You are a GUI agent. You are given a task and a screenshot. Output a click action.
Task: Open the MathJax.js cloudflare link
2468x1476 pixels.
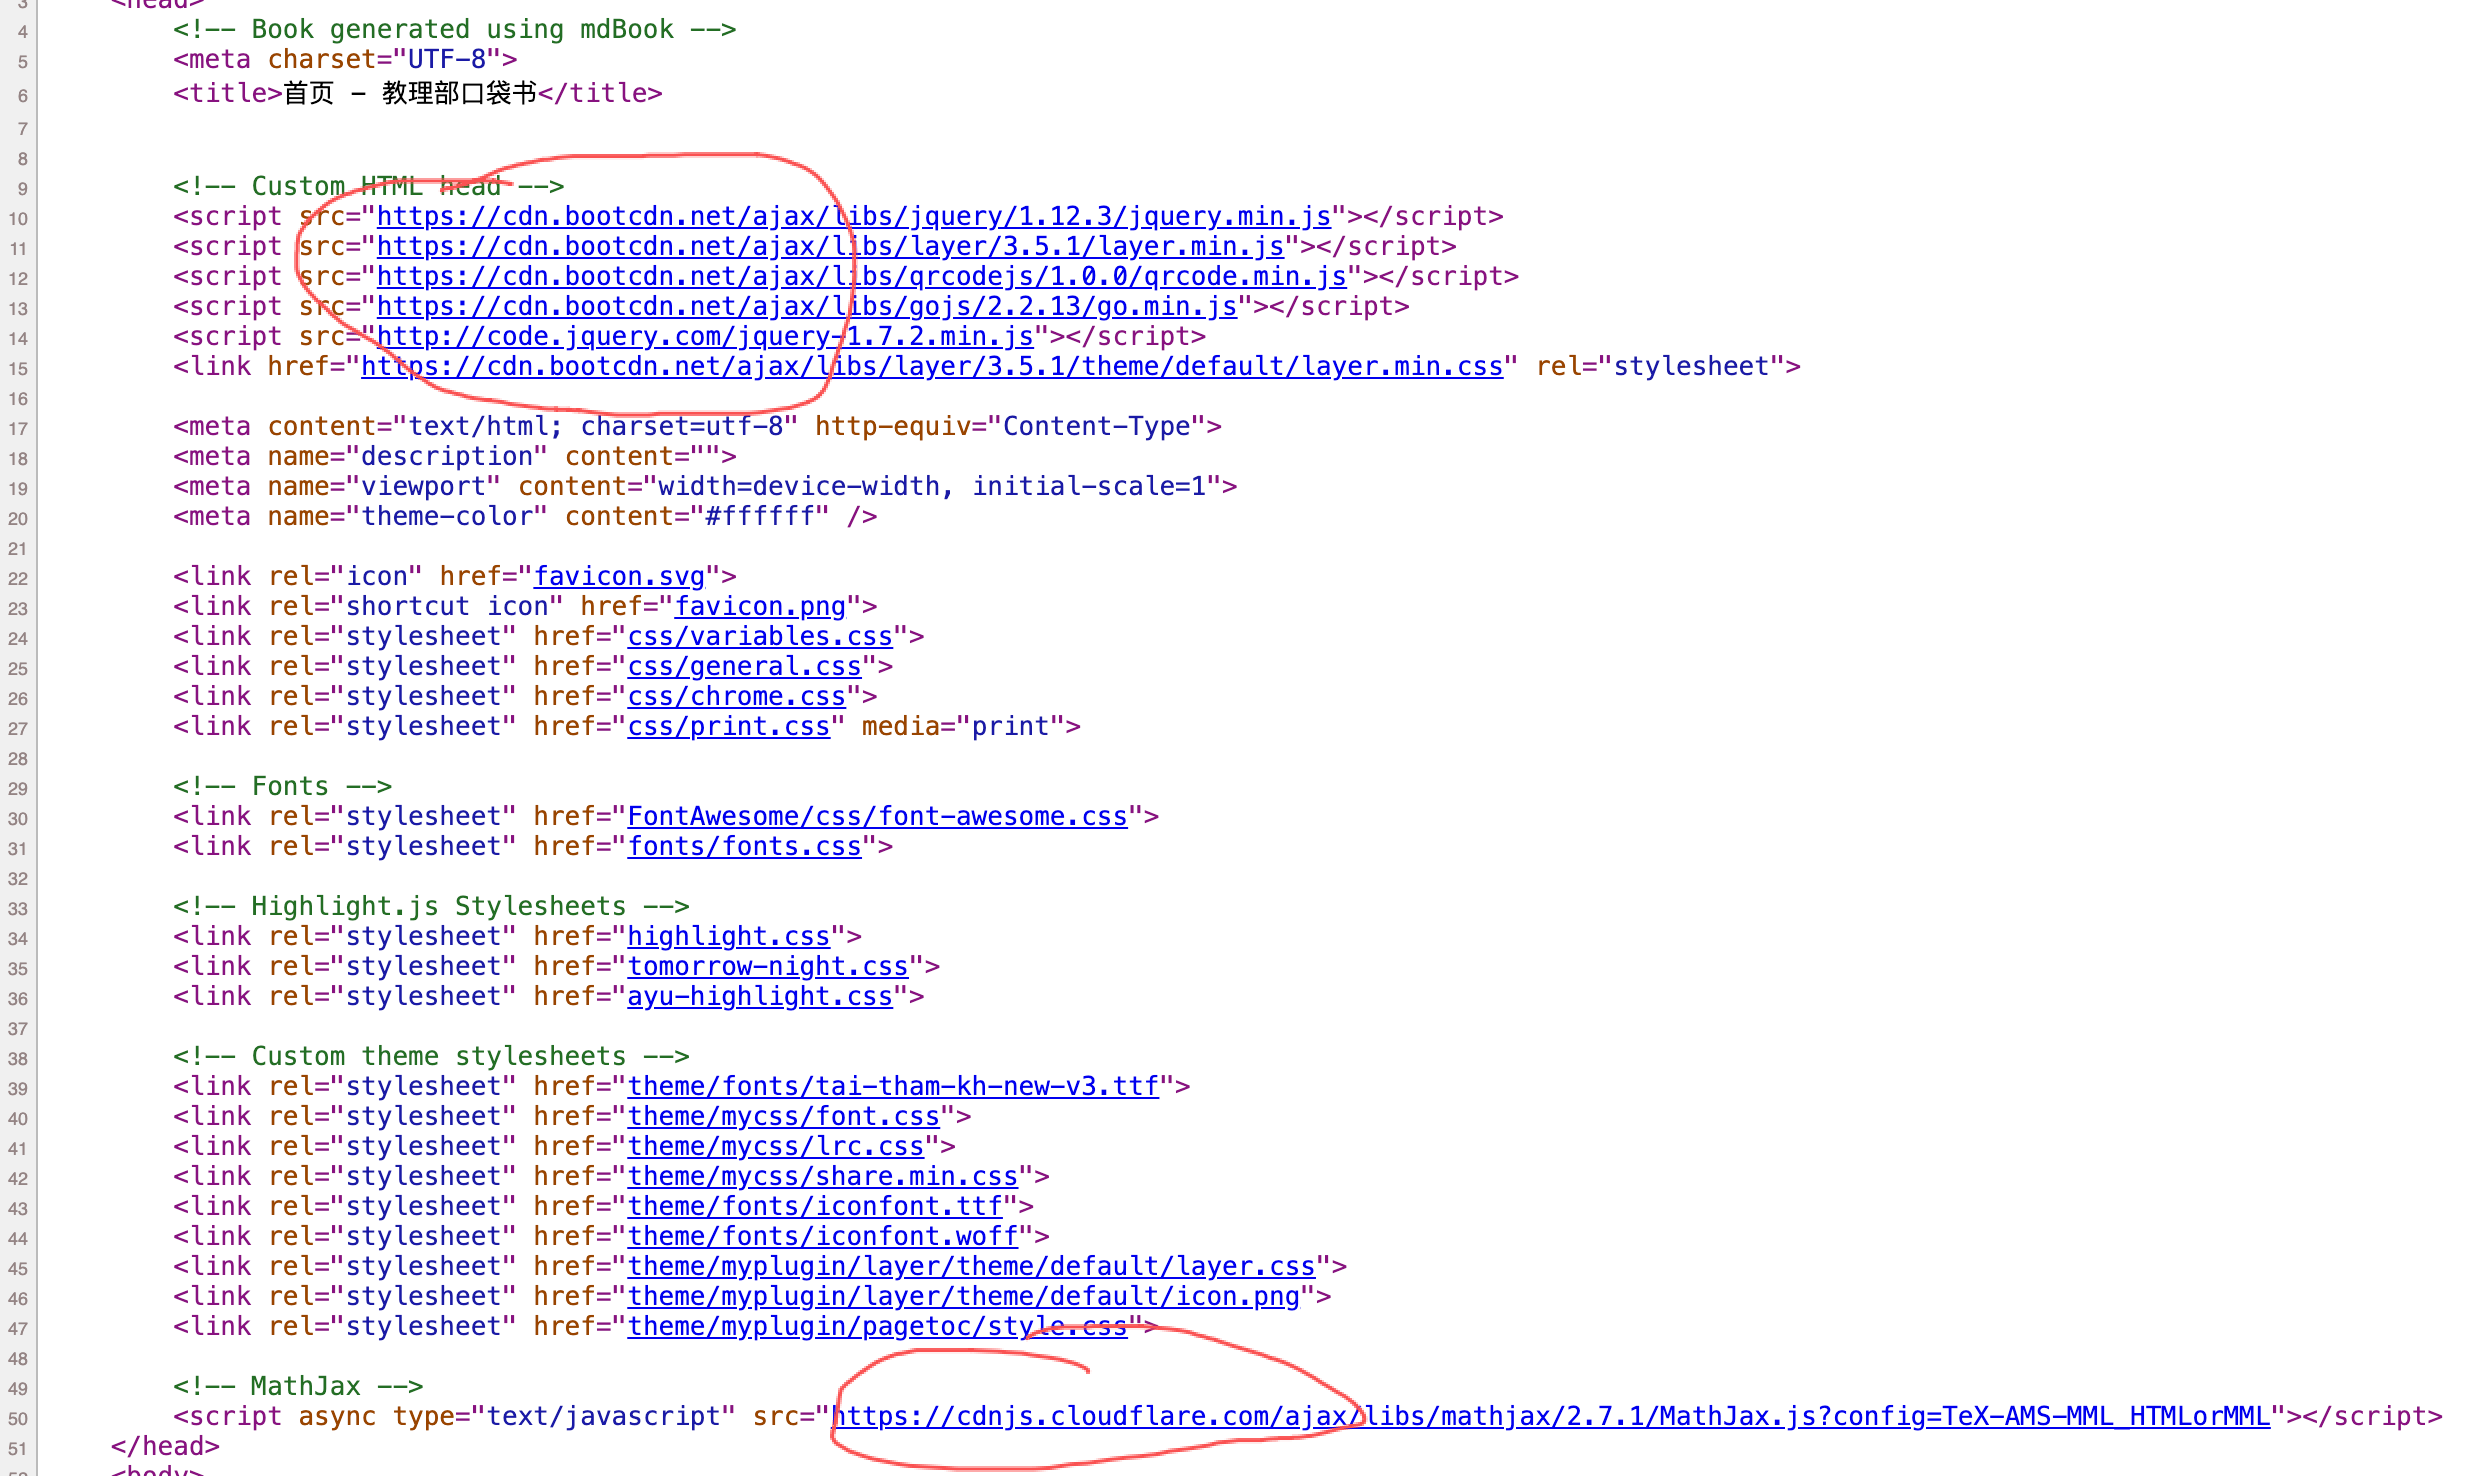1551,1416
